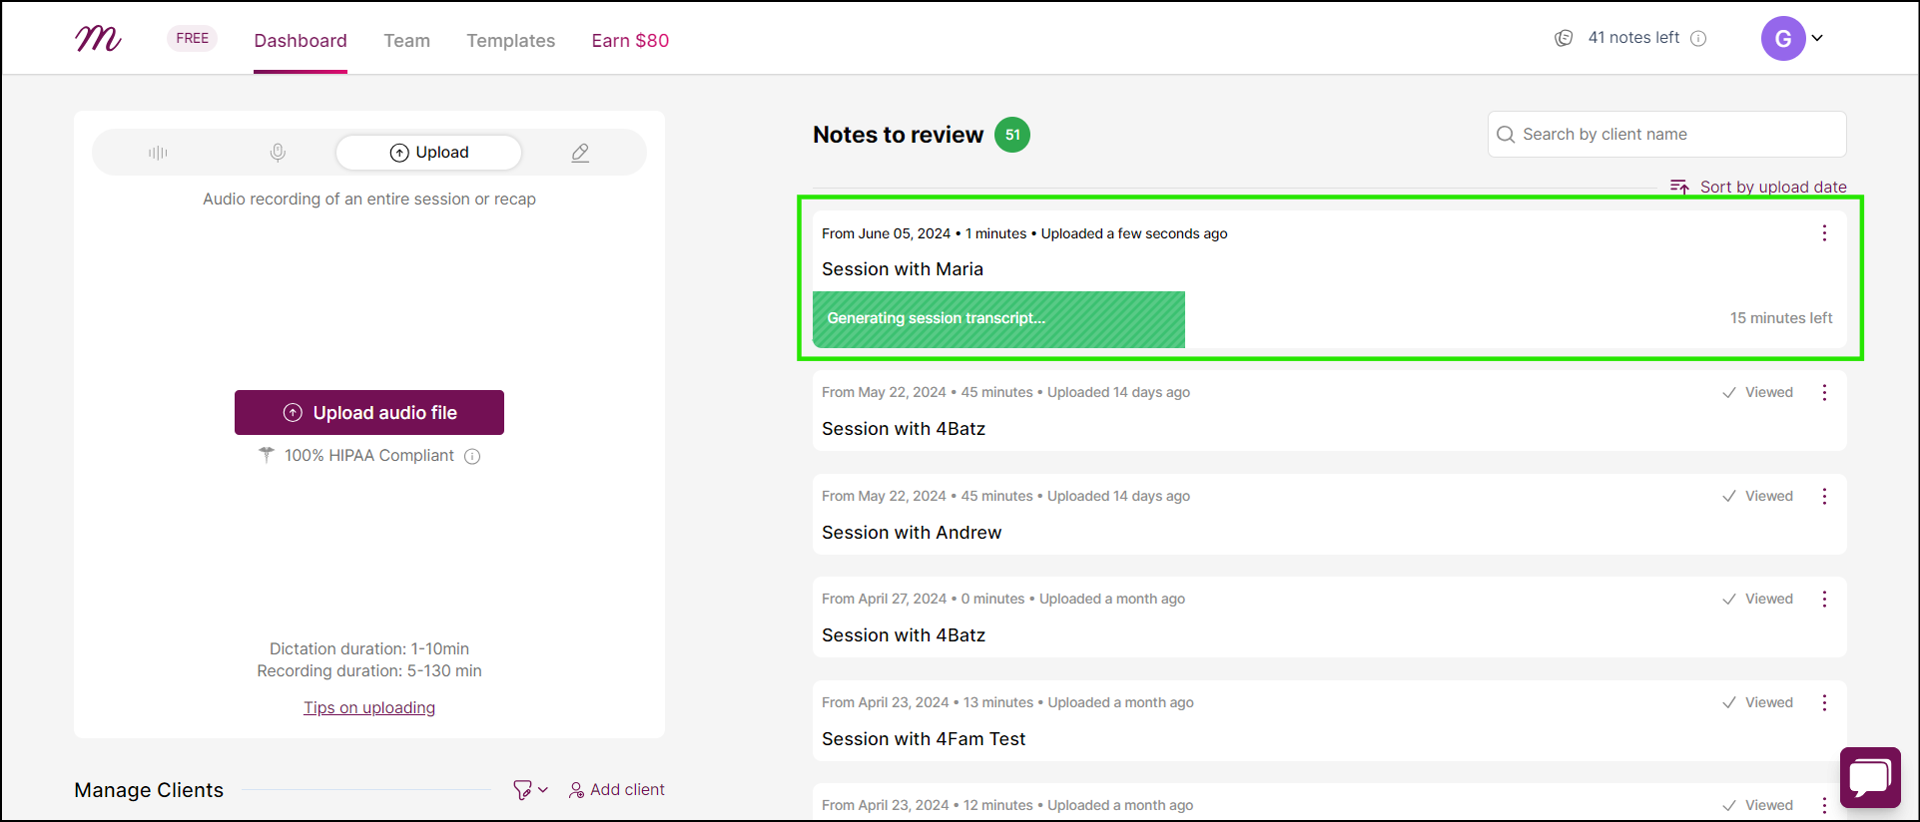
Task: Select the pencil write-note mode icon
Action: (580, 152)
